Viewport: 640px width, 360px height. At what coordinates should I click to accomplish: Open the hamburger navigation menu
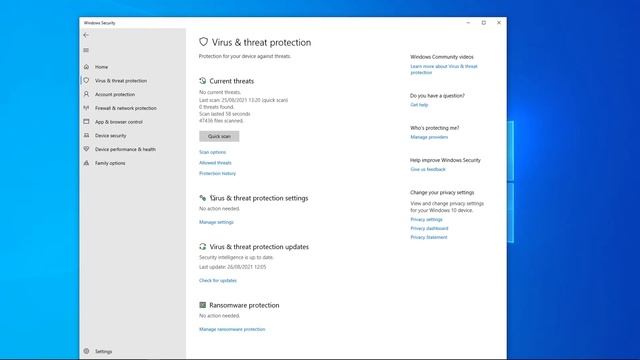click(x=86, y=50)
